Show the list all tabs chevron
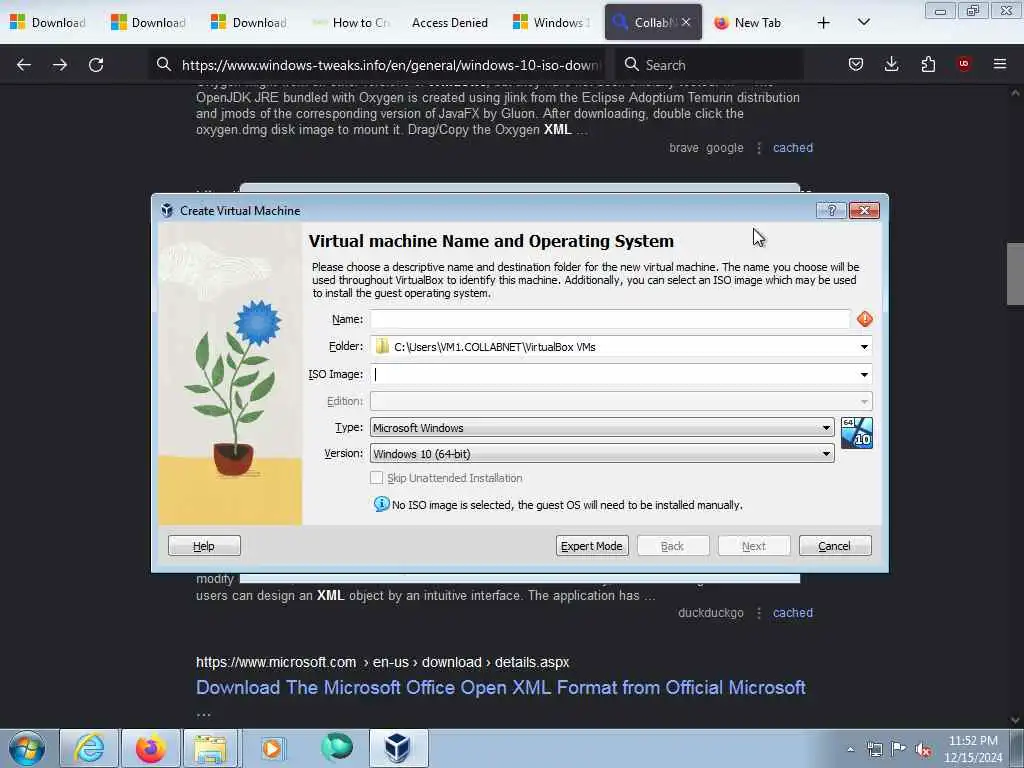Viewport: 1024px width, 768px height. 863,22
